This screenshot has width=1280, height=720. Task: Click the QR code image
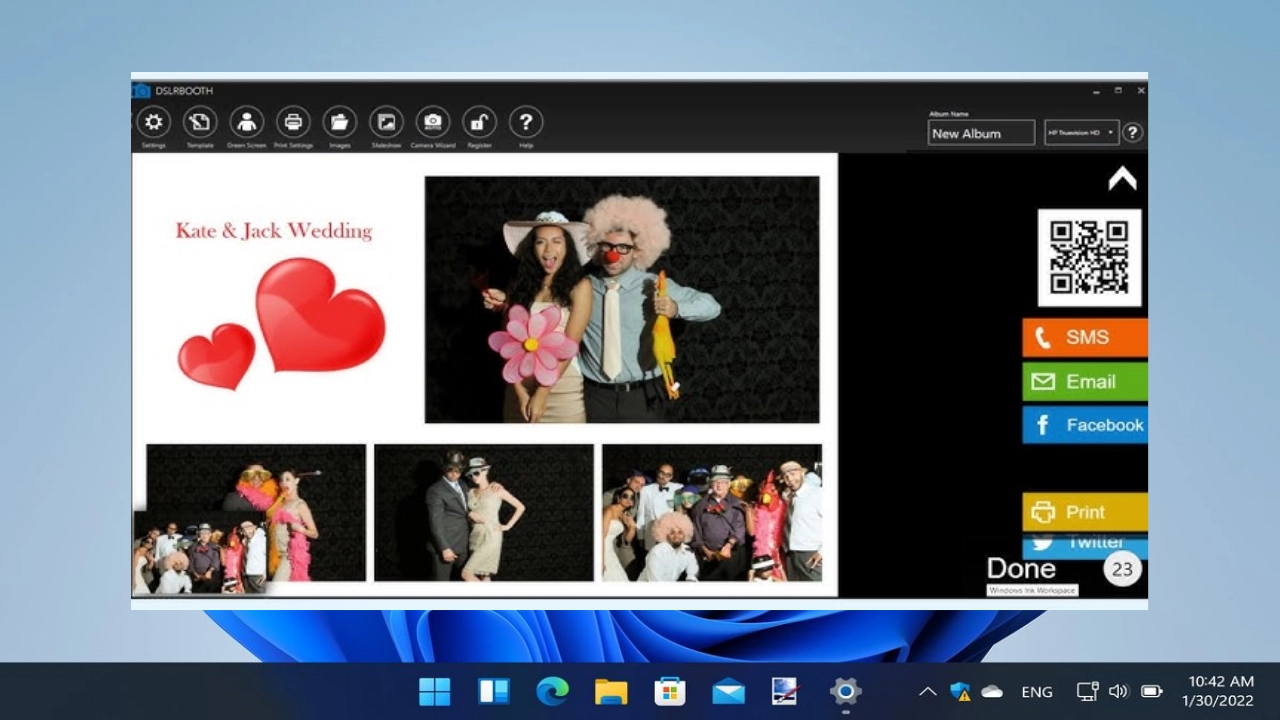tap(1089, 258)
